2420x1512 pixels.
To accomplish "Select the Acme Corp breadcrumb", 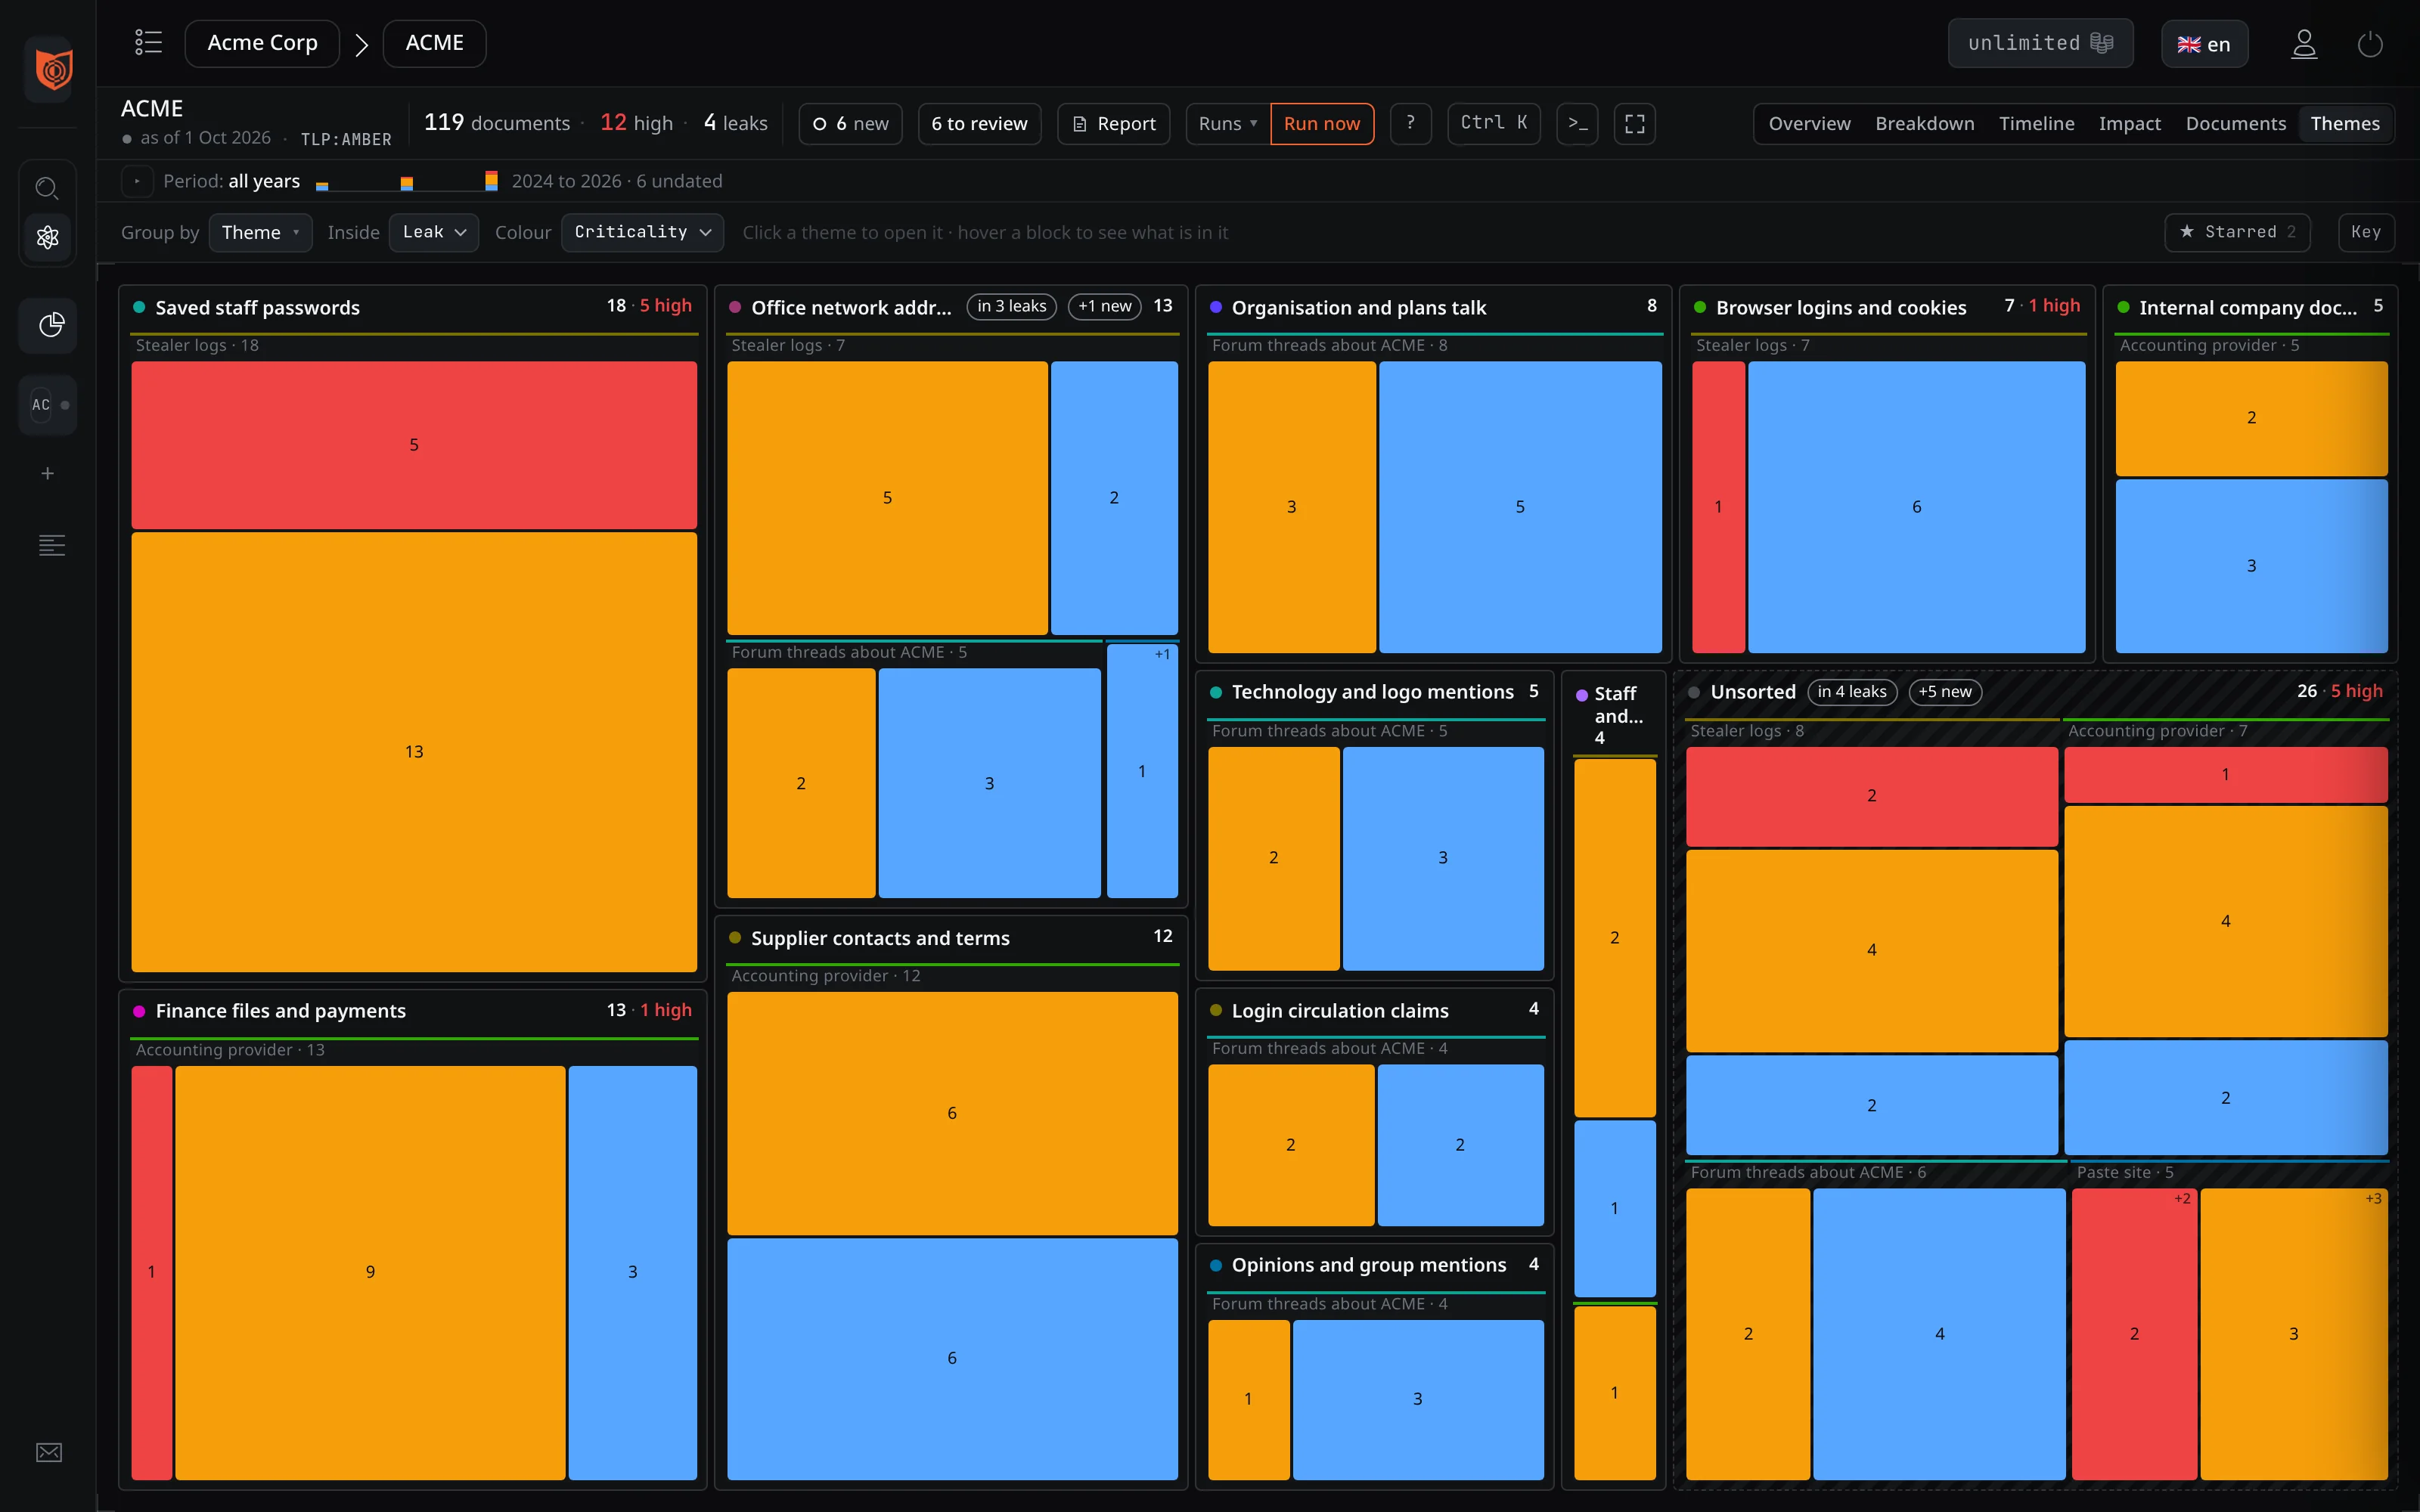I will (x=262, y=43).
